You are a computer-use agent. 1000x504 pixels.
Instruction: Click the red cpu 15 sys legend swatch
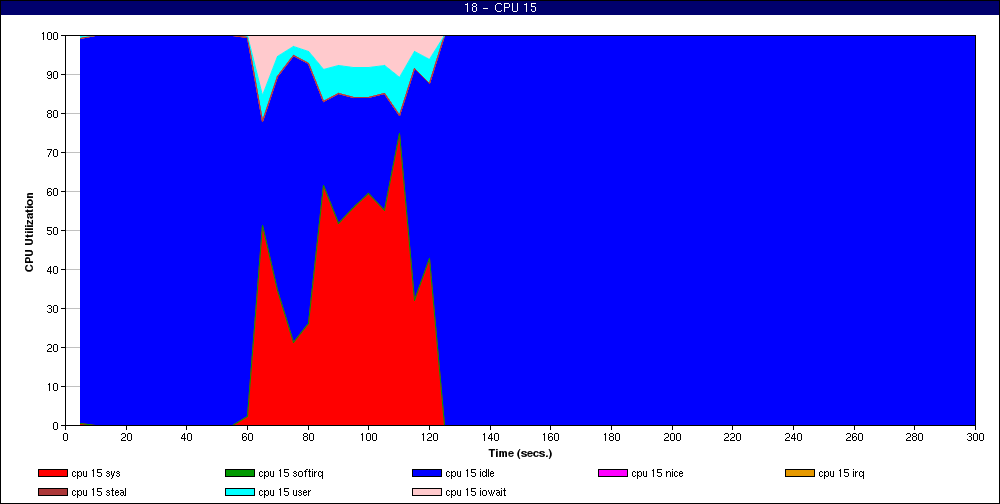coord(52,473)
